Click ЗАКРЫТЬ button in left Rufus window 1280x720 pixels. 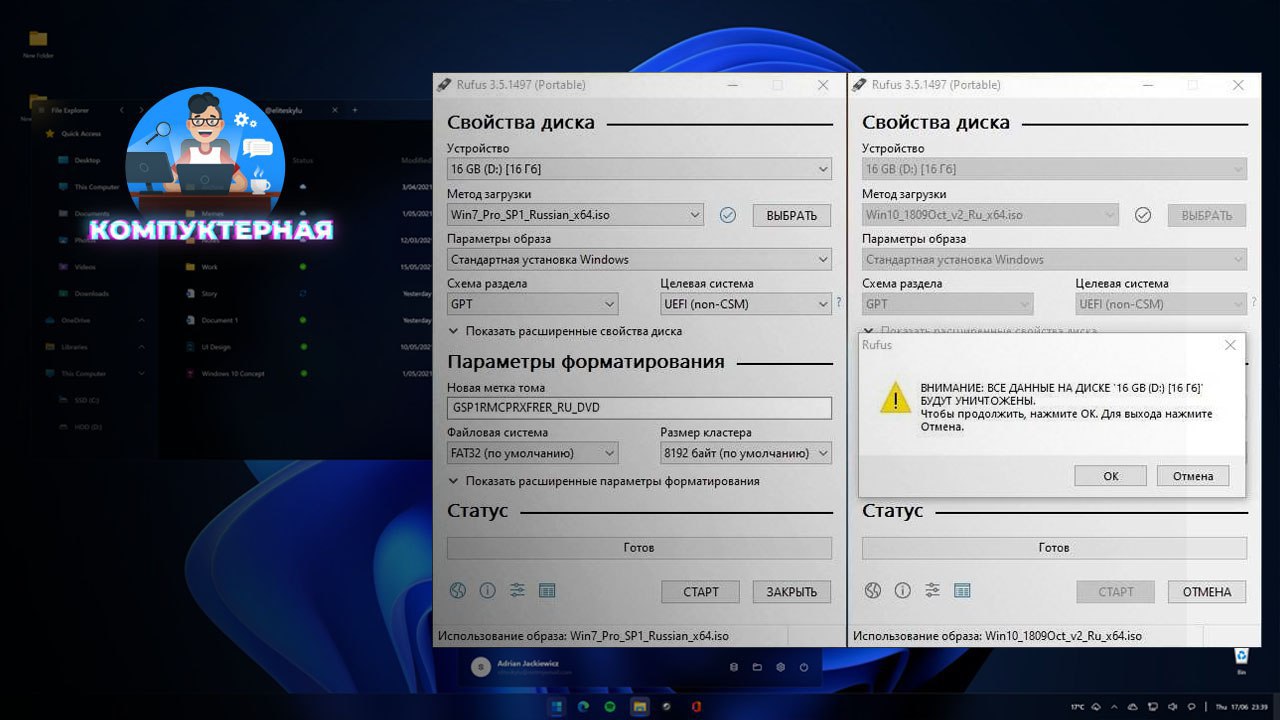pos(792,592)
